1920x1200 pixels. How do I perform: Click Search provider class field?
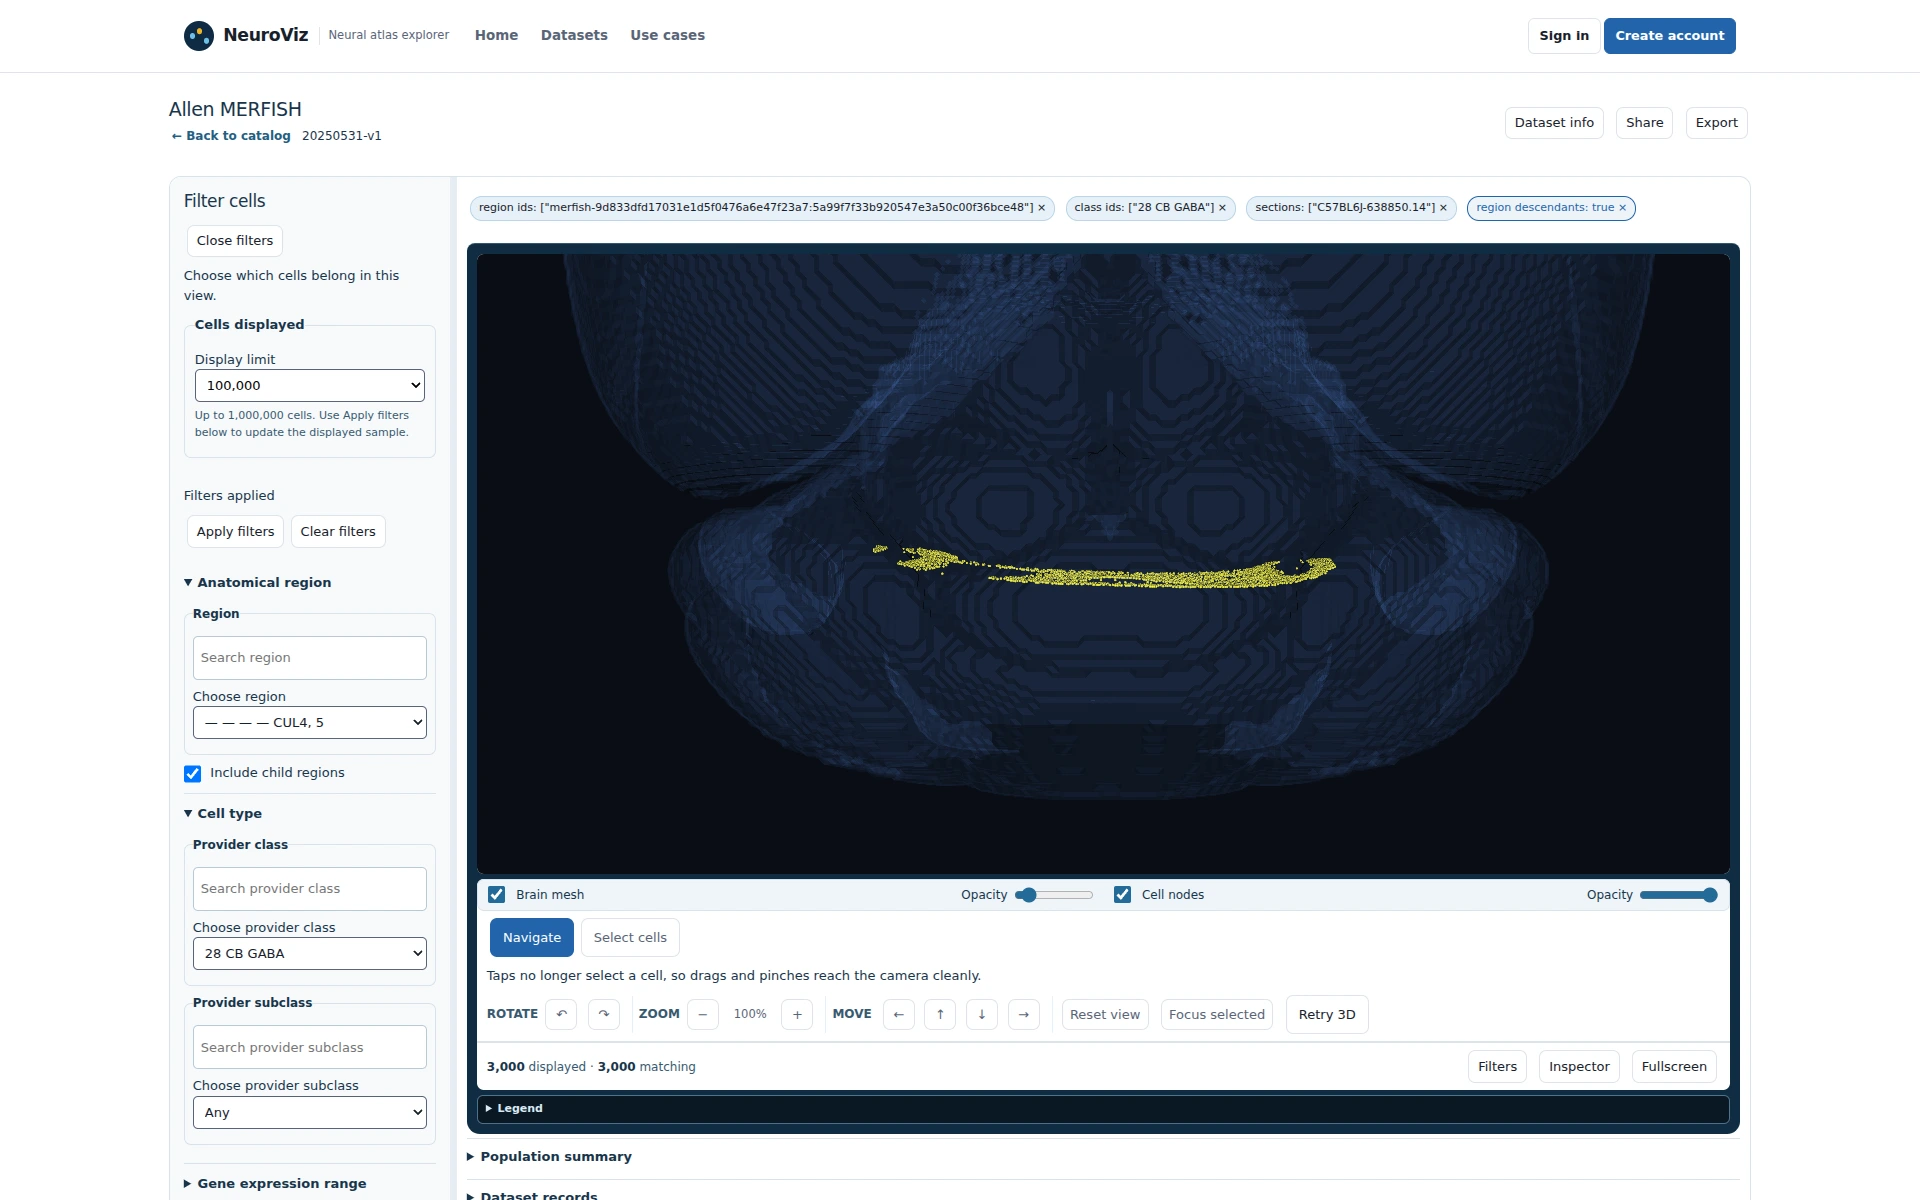[x=310, y=889]
